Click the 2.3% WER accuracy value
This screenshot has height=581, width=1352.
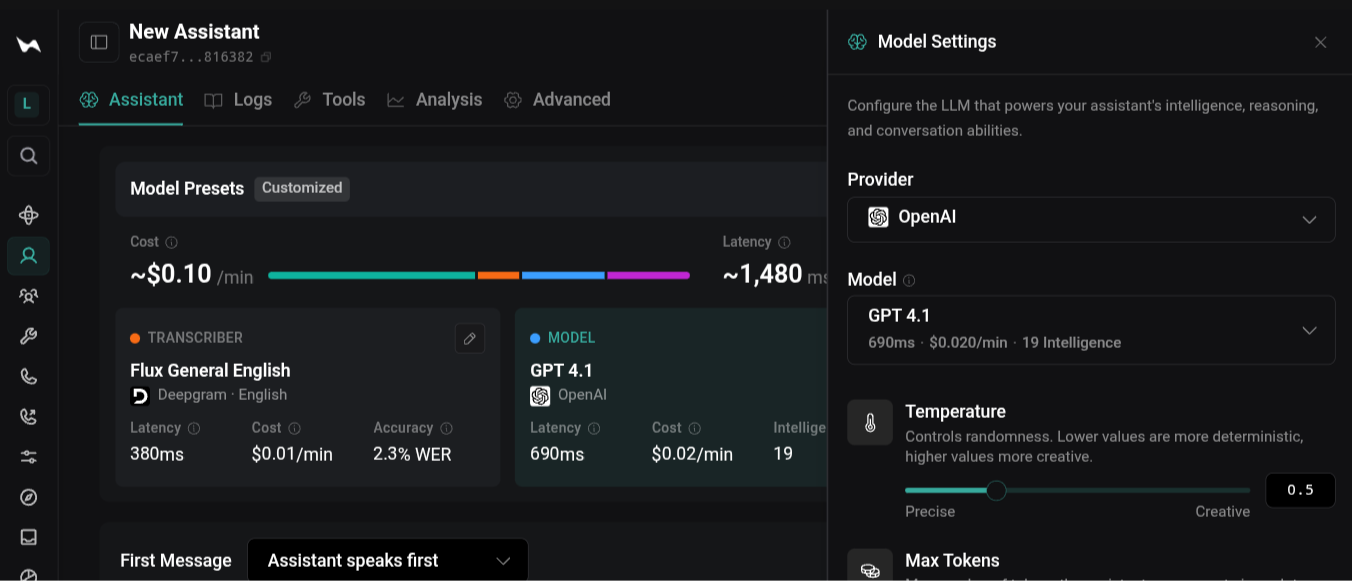[x=412, y=454]
